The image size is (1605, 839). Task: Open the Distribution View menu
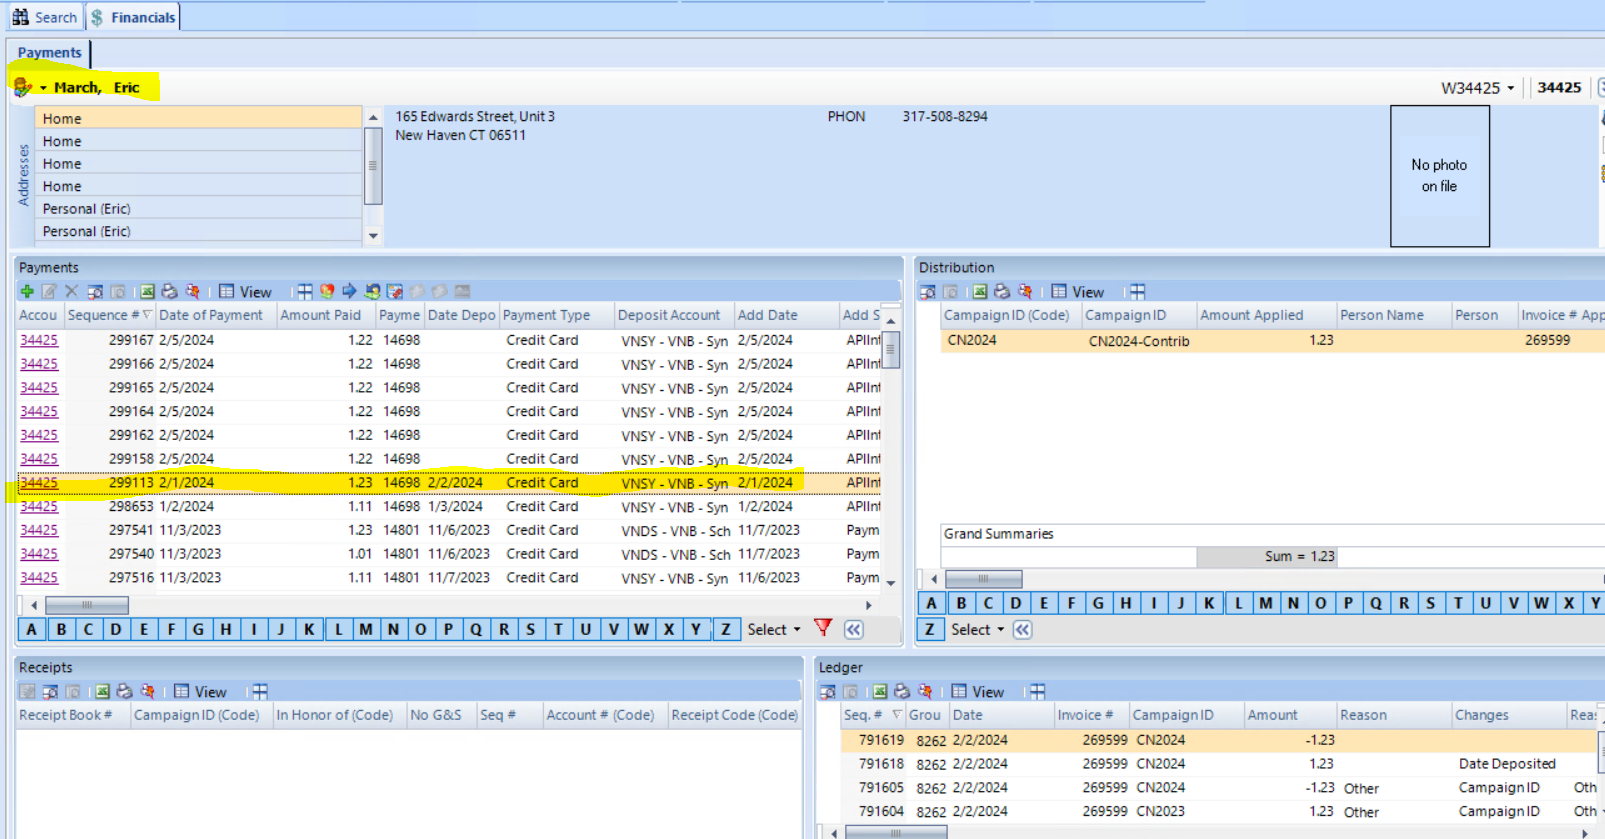(1078, 291)
